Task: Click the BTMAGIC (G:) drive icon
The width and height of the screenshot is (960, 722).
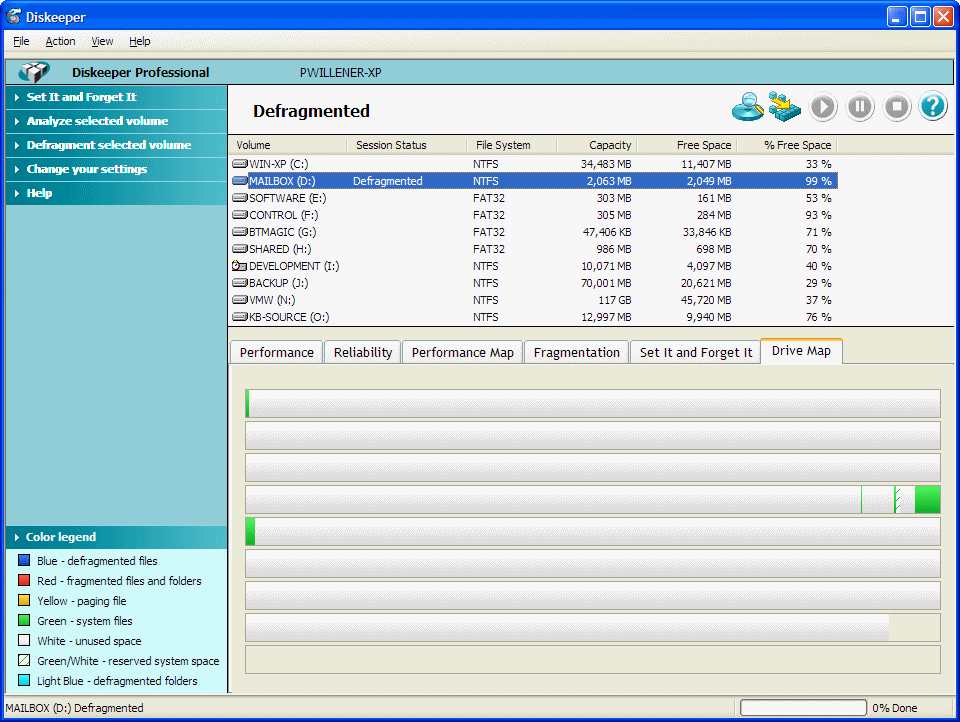Action: point(239,232)
